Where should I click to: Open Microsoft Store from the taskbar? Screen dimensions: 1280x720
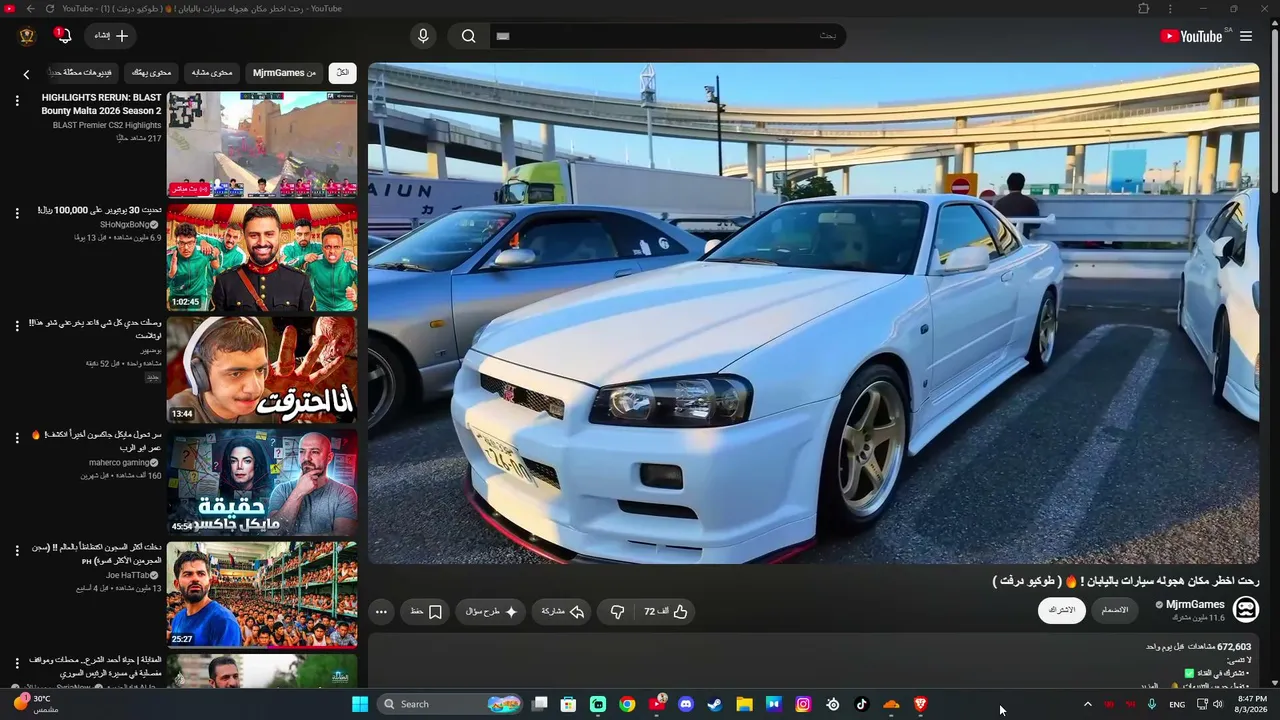pos(568,704)
